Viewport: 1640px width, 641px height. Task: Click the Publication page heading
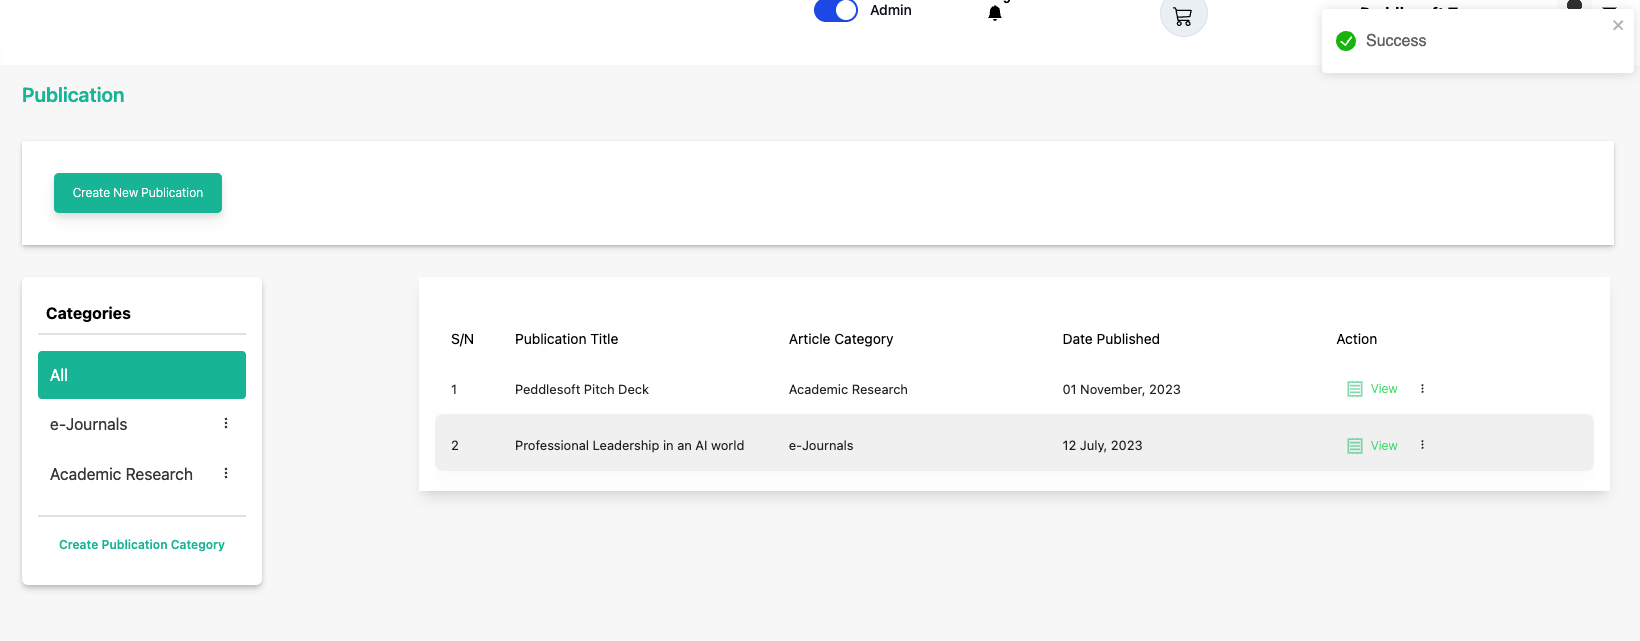pyautogui.click(x=73, y=95)
